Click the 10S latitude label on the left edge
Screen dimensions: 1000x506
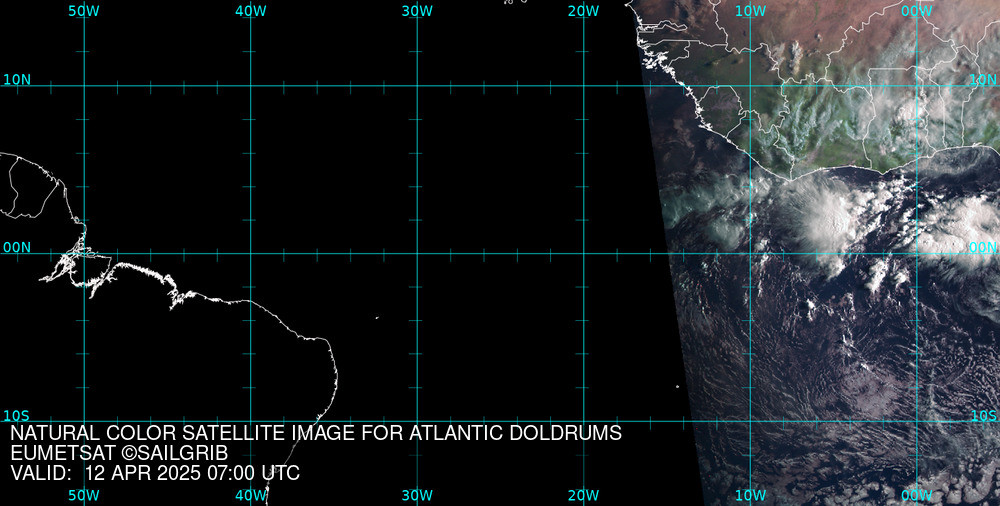(17, 416)
